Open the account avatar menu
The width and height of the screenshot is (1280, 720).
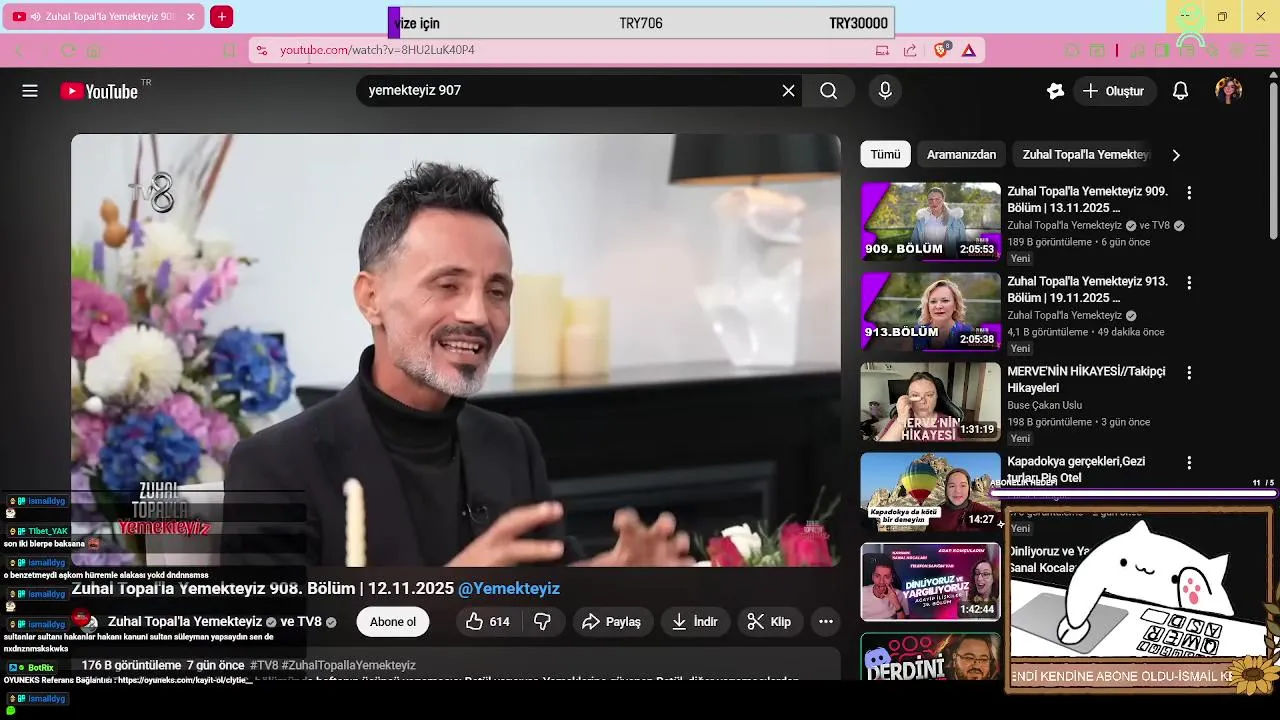(1228, 91)
